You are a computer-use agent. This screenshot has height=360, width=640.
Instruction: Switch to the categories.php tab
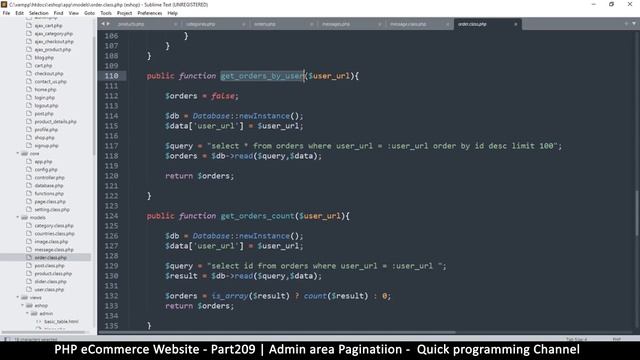[200, 24]
